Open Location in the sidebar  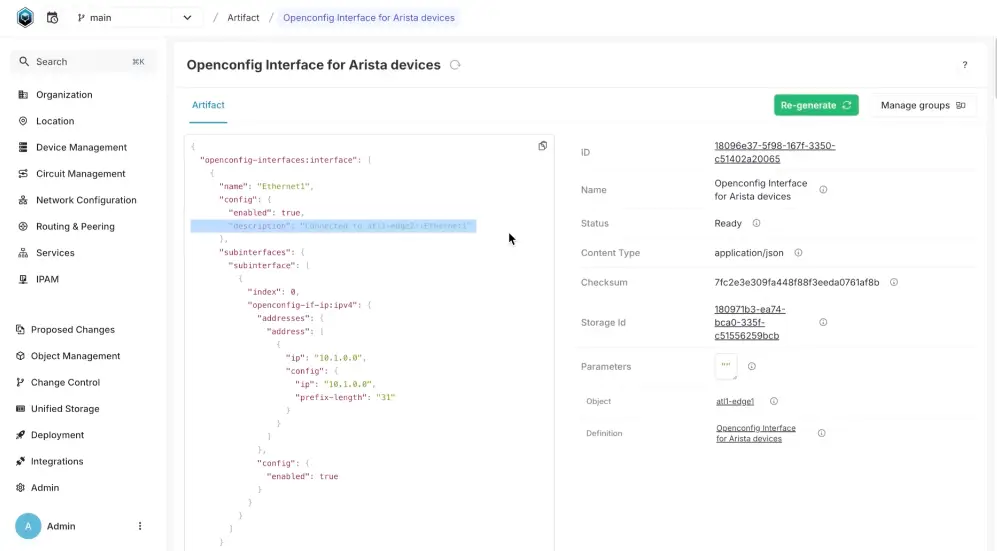55,121
